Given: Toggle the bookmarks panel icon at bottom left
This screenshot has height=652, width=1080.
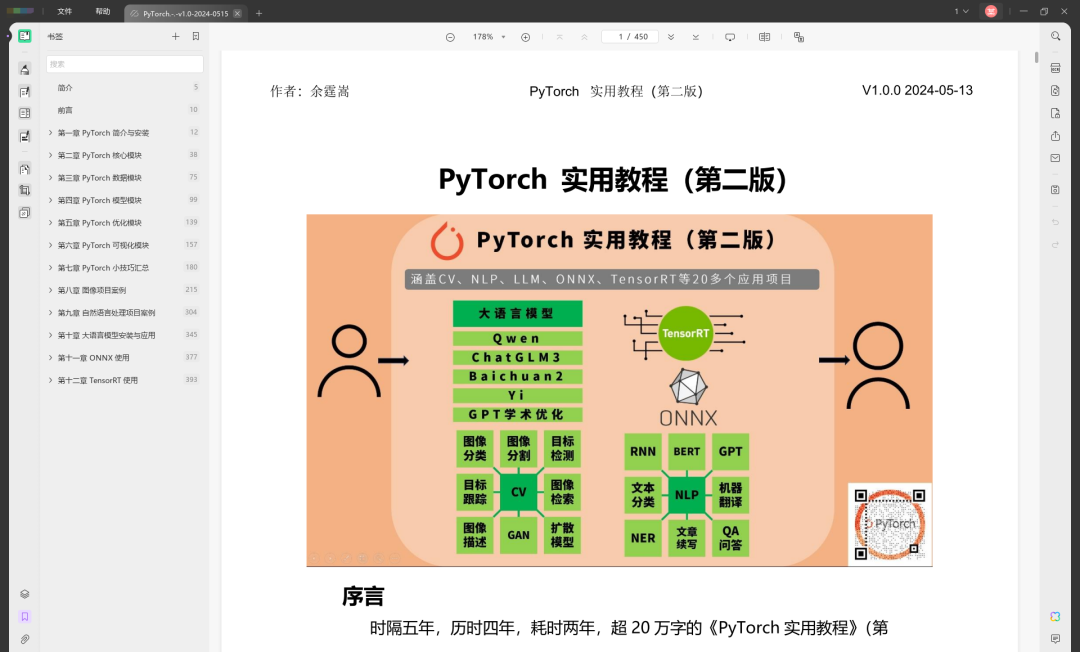Looking at the screenshot, I should pos(25,617).
